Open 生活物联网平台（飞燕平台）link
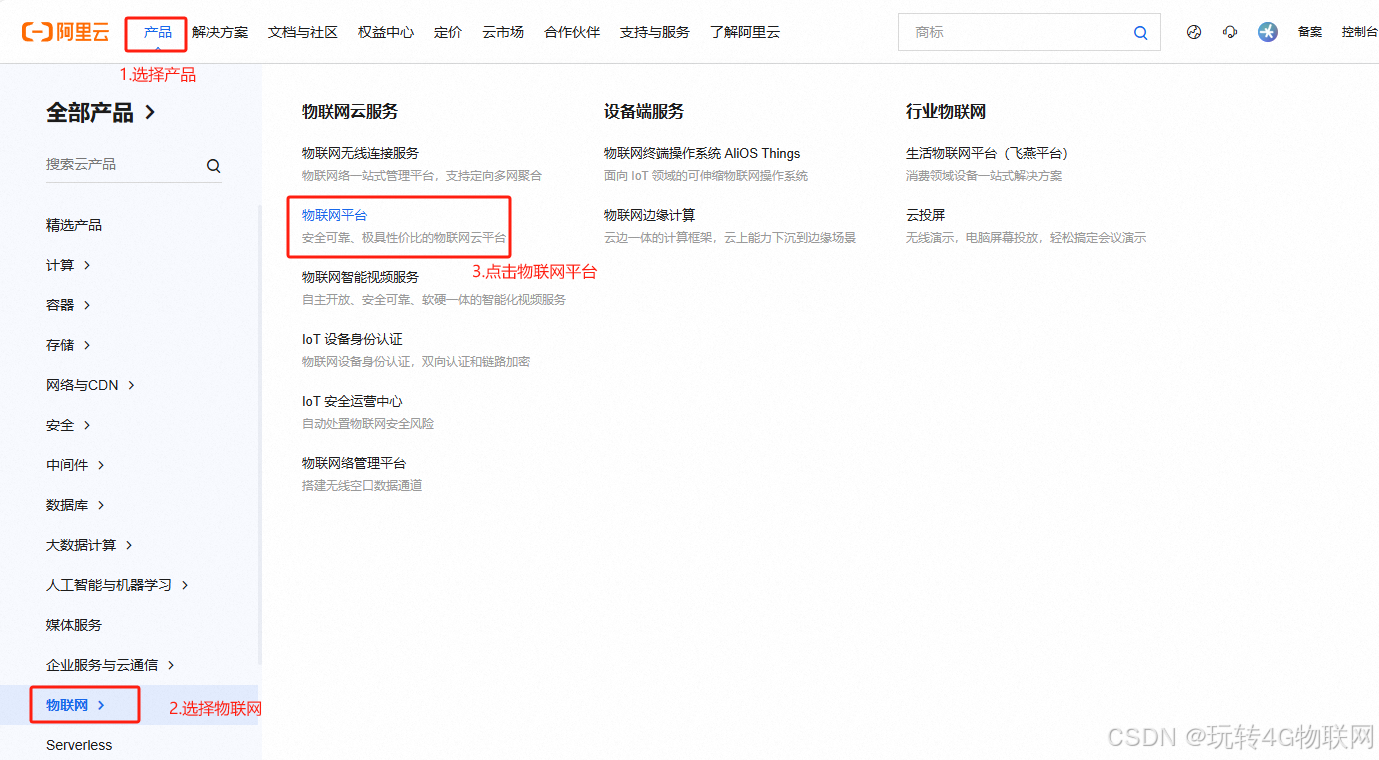Screen dimensions: 1379x760 point(987,153)
